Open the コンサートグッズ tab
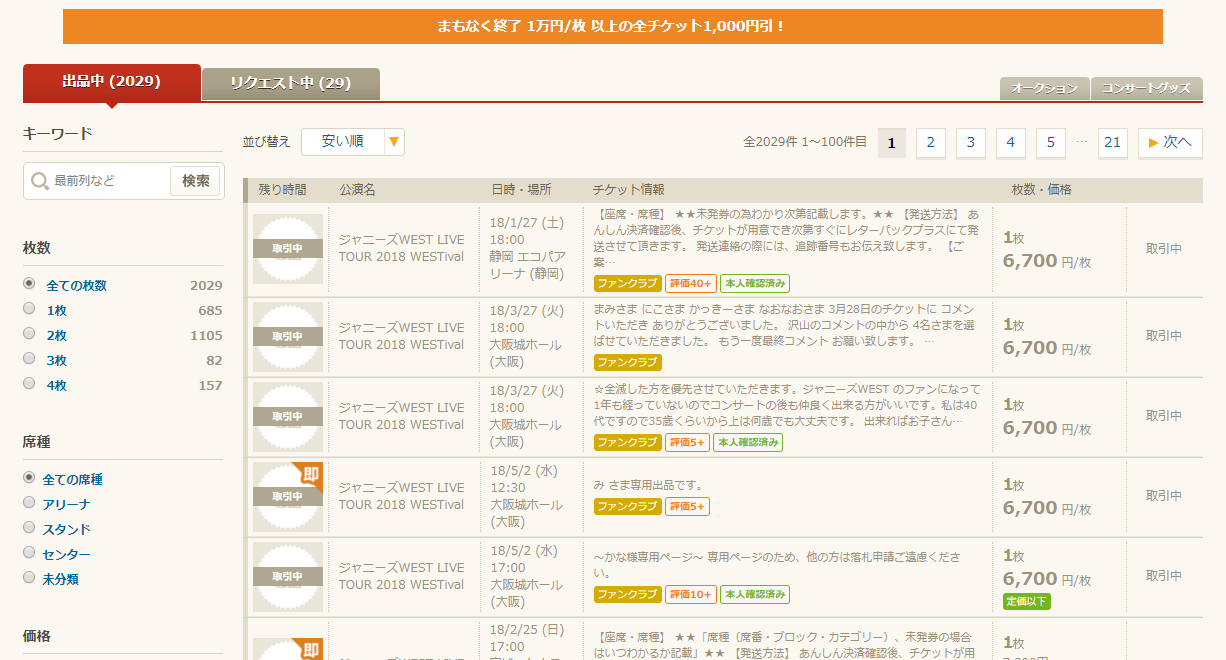This screenshot has width=1226, height=660. pos(1146,89)
